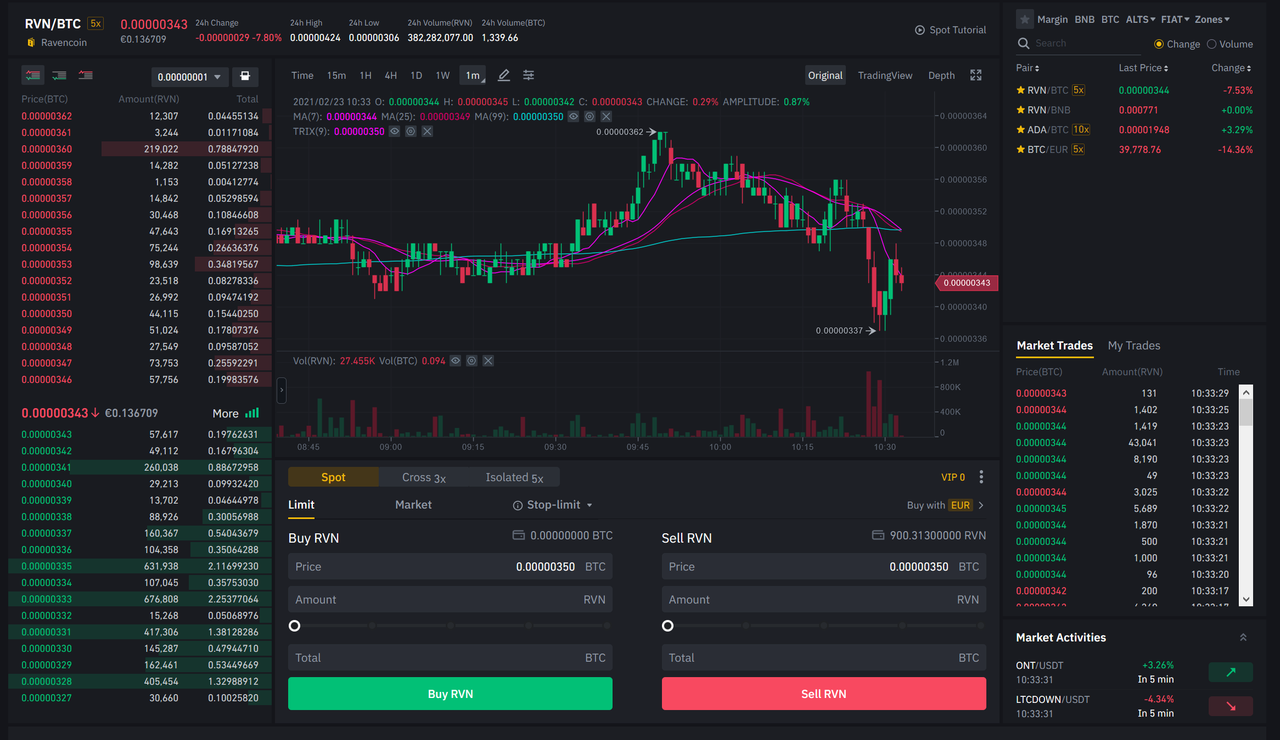This screenshot has width=1280, height=740.
Task: Toggle MA indicator visibility eye
Action: (x=574, y=117)
